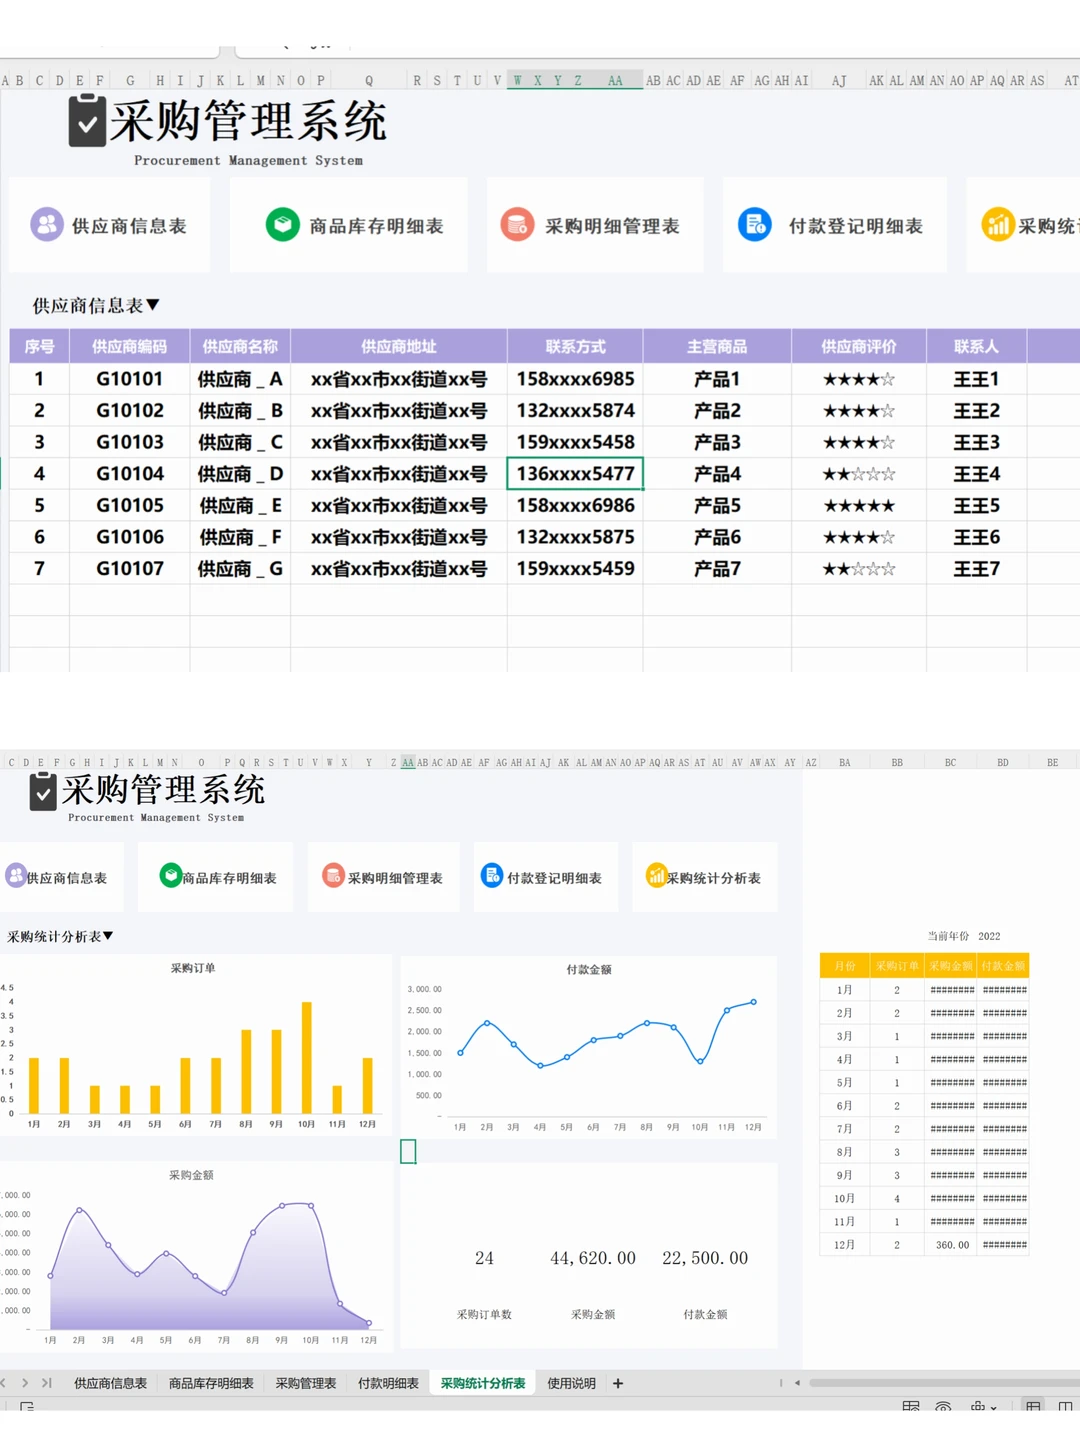Viewport: 1080px width, 1441px height.
Task: Click the blue card icon on 付款登记明细表
Action: 755,224
